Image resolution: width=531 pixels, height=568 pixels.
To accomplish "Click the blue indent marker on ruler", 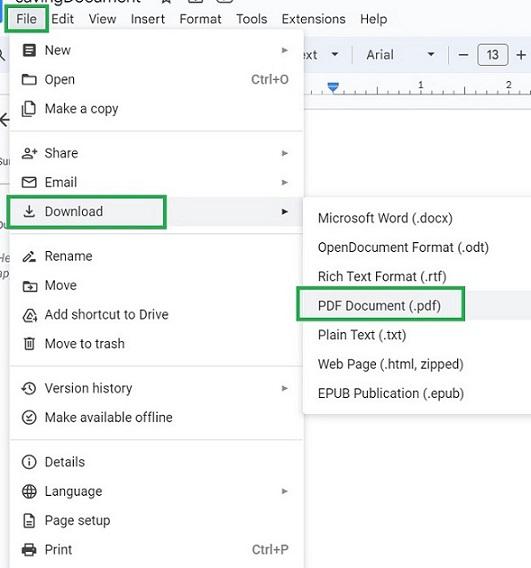I will pos(333,87).
